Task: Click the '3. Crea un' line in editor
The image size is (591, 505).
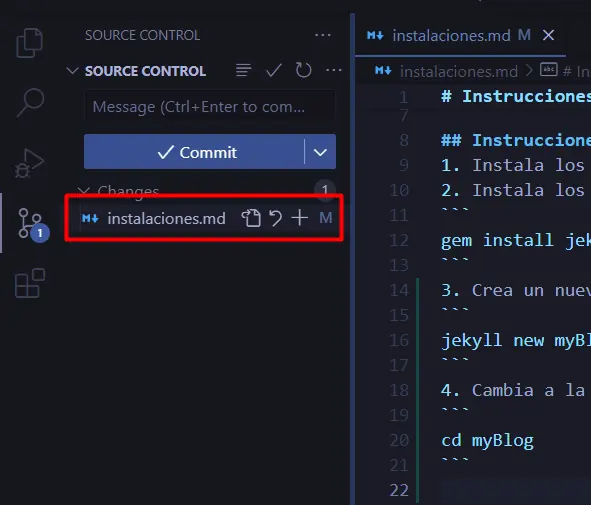Action: coord(516,291)
